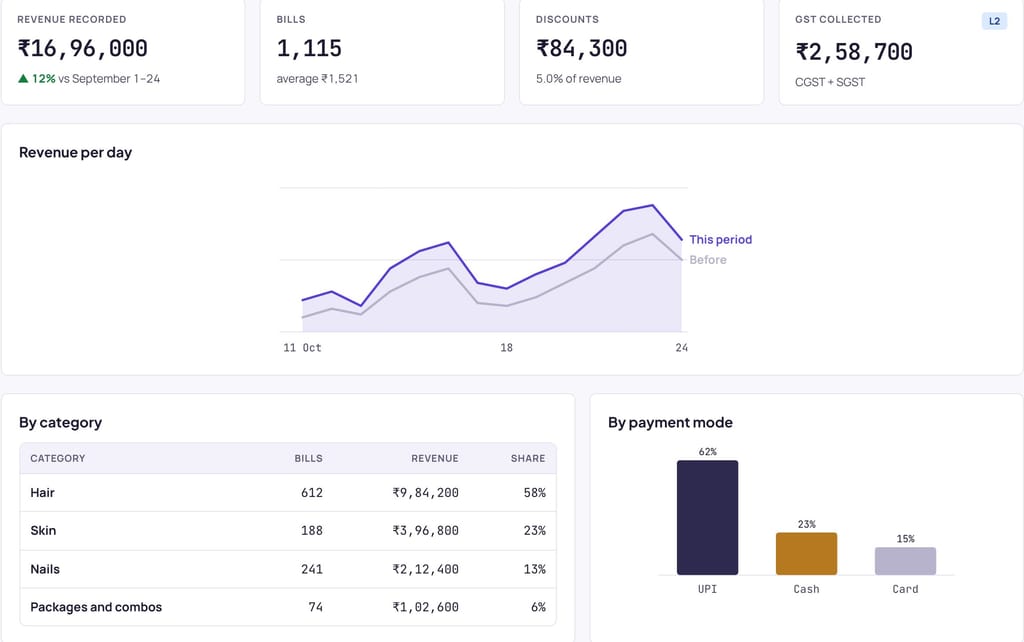The height and width of the screenshot is (642, 1024).
Task: Click the SHARE column header
Action: click(528, 458)
